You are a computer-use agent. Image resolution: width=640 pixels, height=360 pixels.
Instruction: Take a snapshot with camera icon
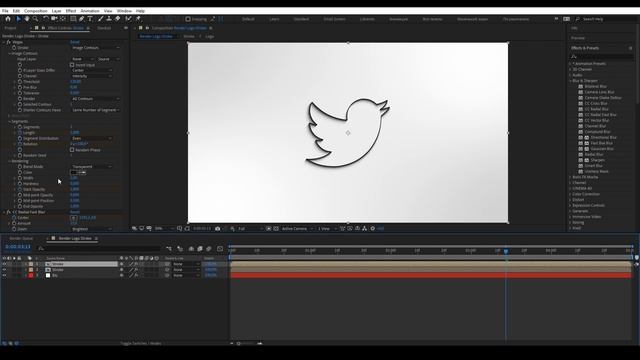click(218, 229)
